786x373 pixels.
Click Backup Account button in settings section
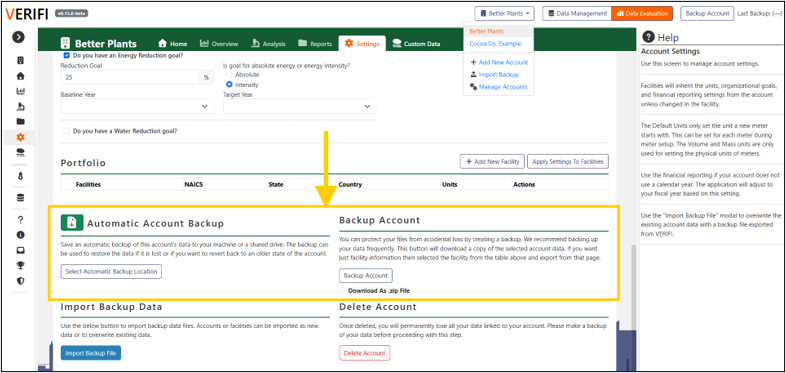pos(366,275)
